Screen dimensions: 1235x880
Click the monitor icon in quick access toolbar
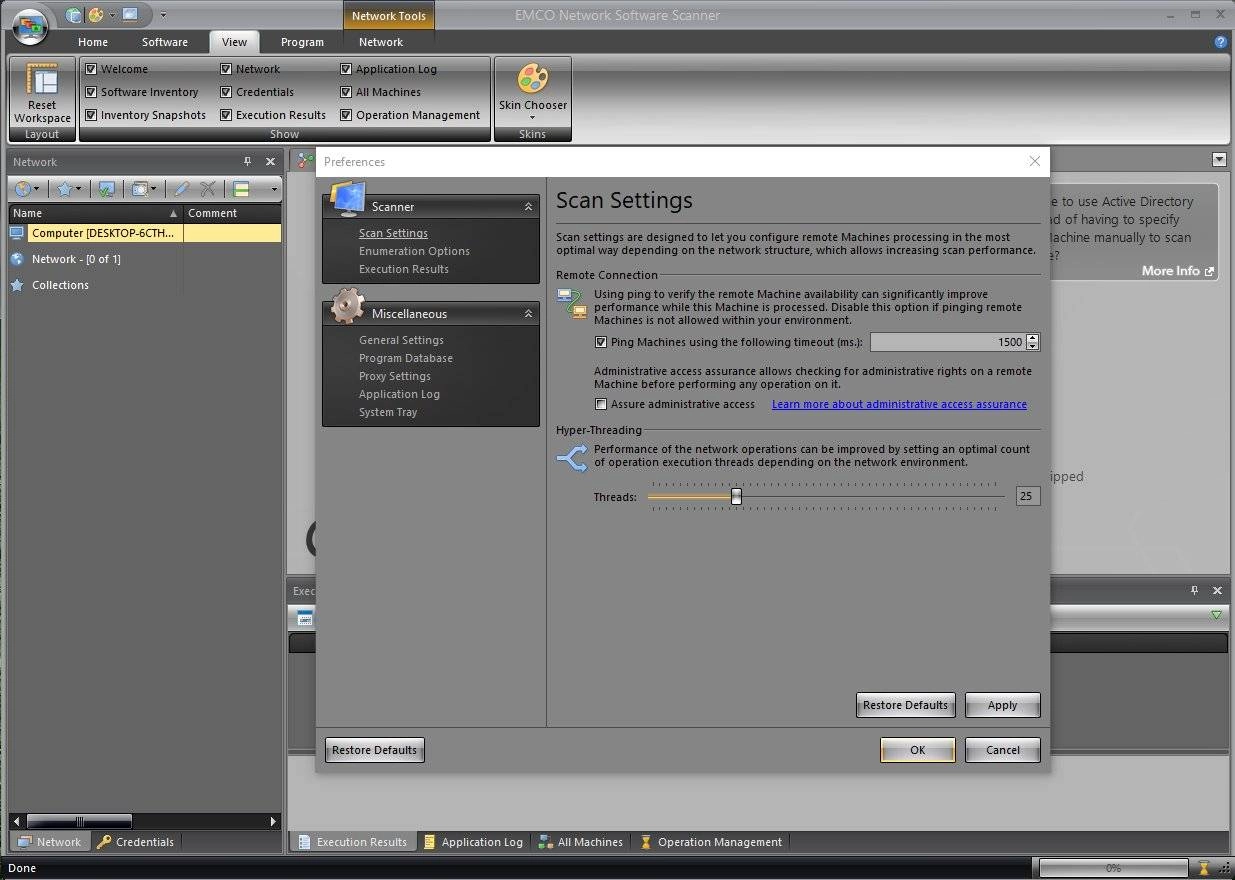coord(130,15)
